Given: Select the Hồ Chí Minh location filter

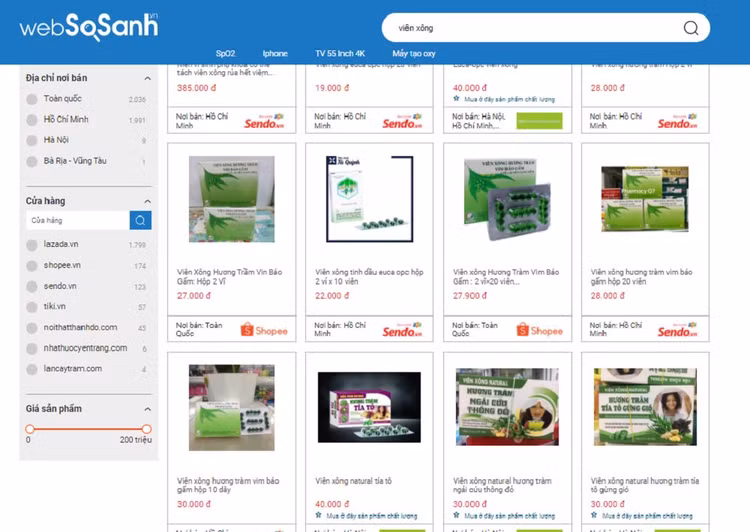Looking at the screenshot, I should tap(32, 120).
